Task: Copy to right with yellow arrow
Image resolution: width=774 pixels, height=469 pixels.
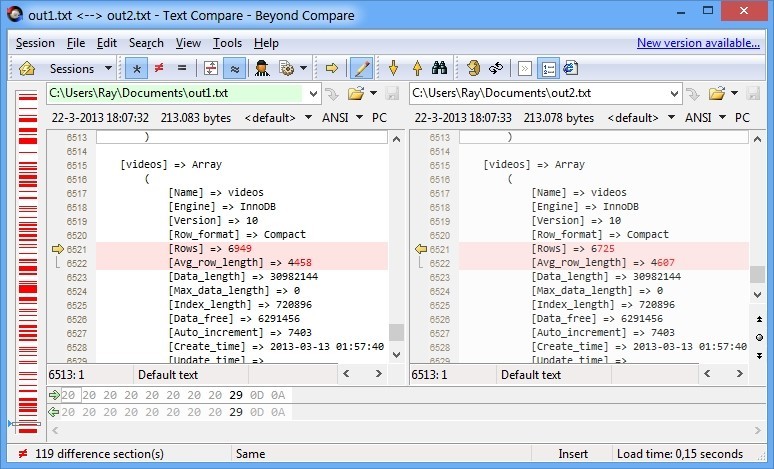Action: [332, 68]
